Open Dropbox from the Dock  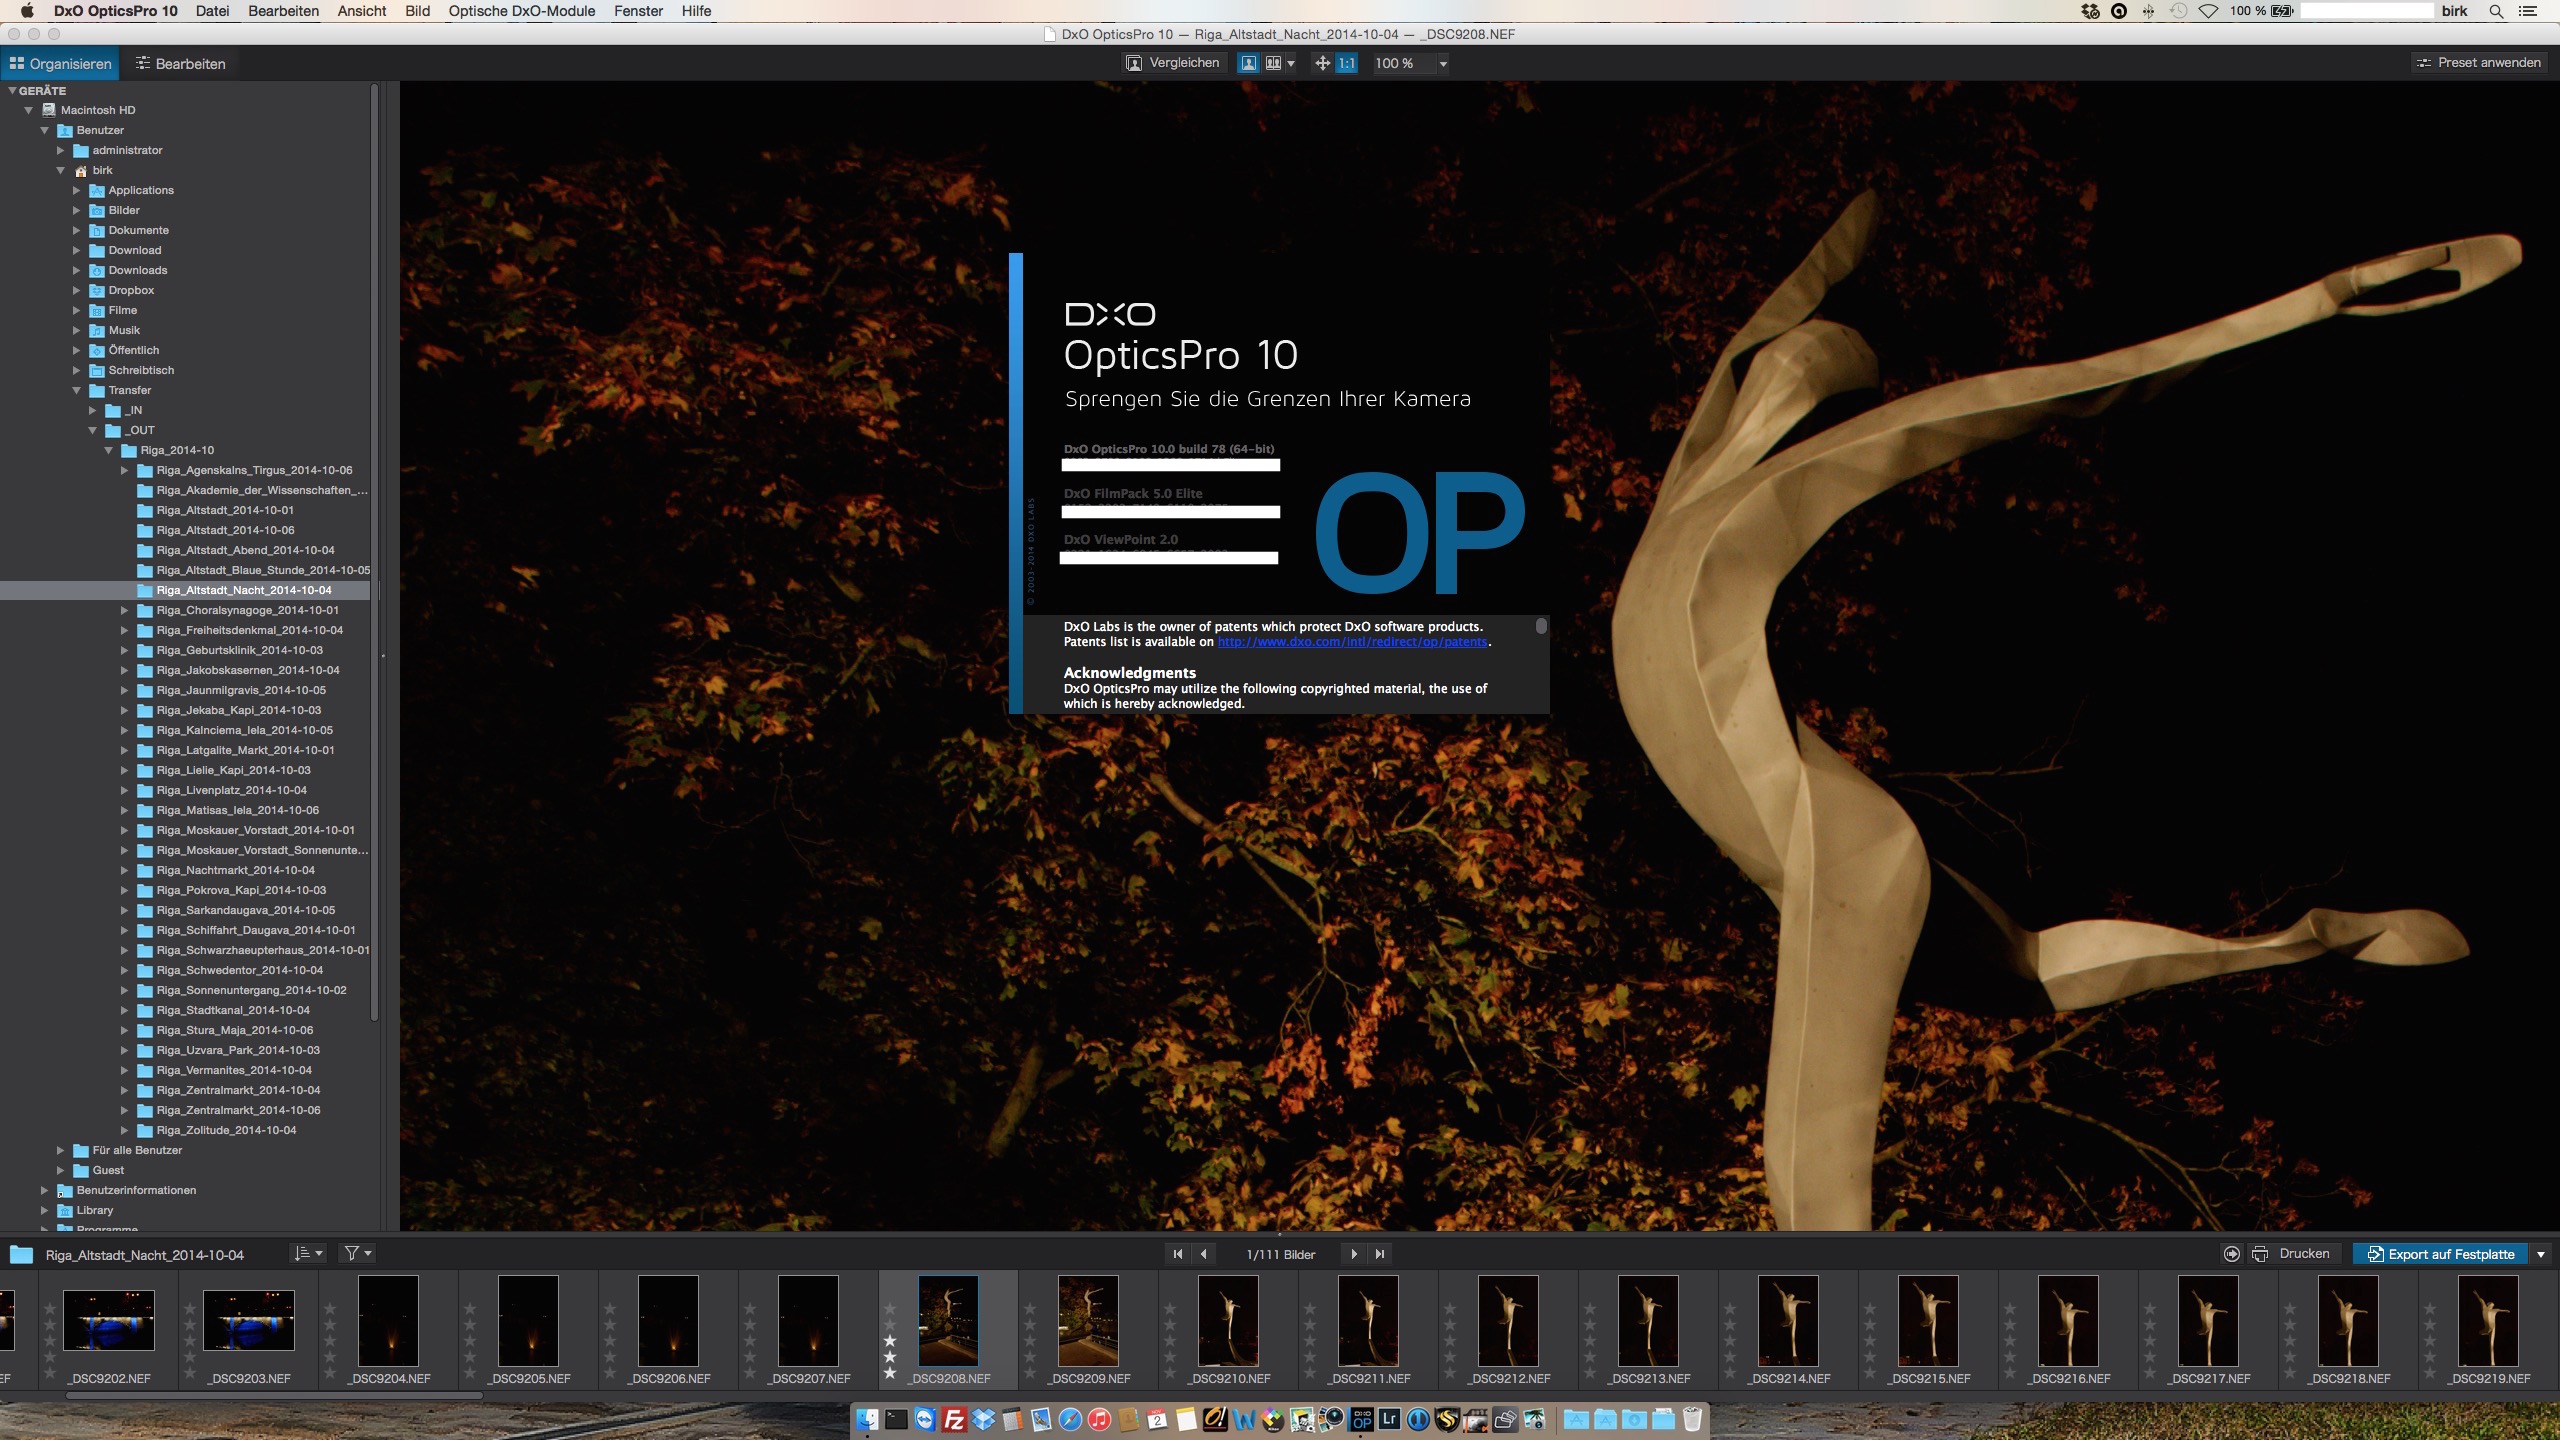[x=983, y=1419]
